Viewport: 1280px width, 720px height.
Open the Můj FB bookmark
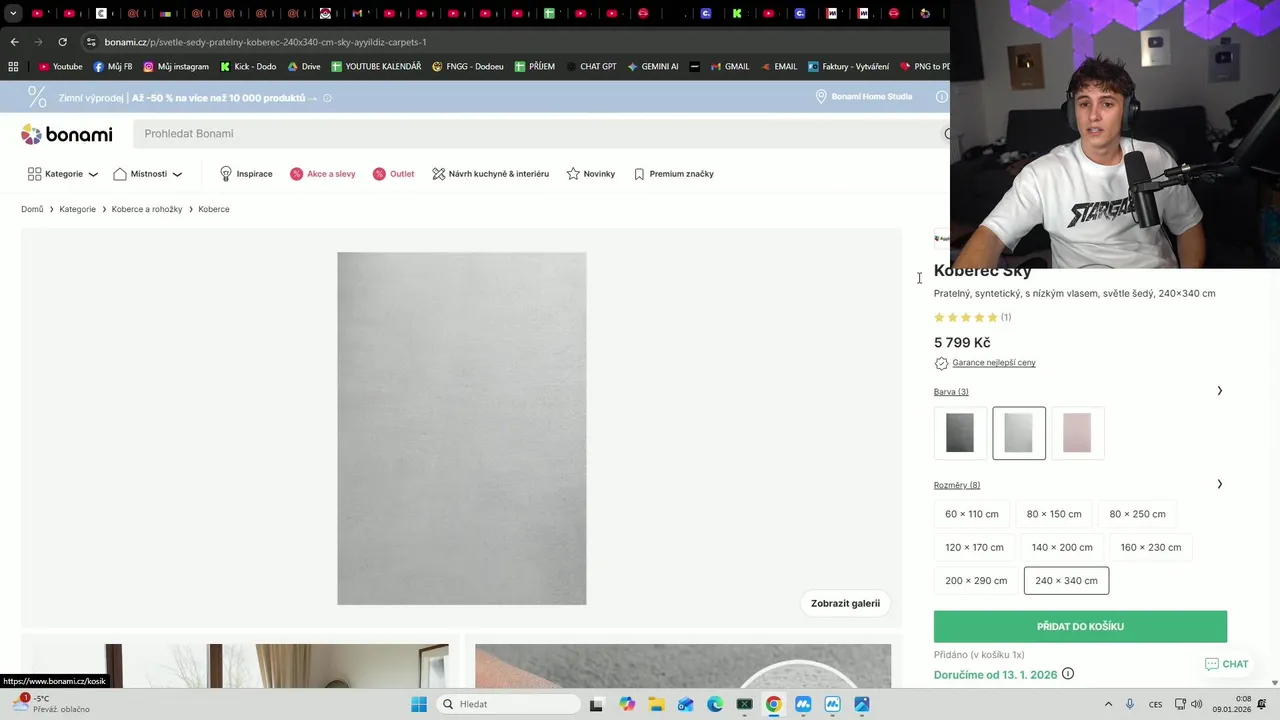[113, 67]
